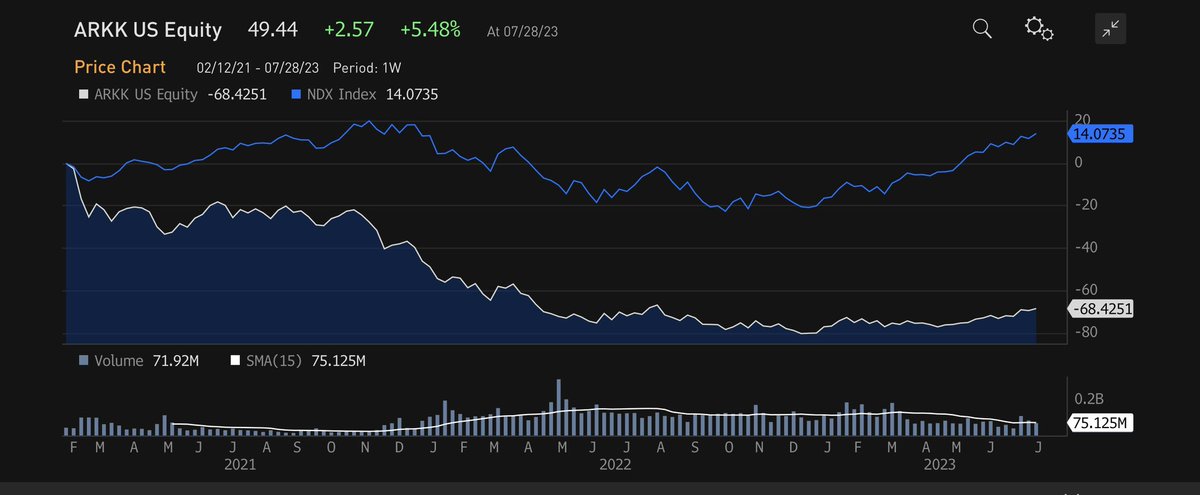Viewport: 1200px width, 495px height.
Task: Click the last price 49.44
Action: coord(272,30)
